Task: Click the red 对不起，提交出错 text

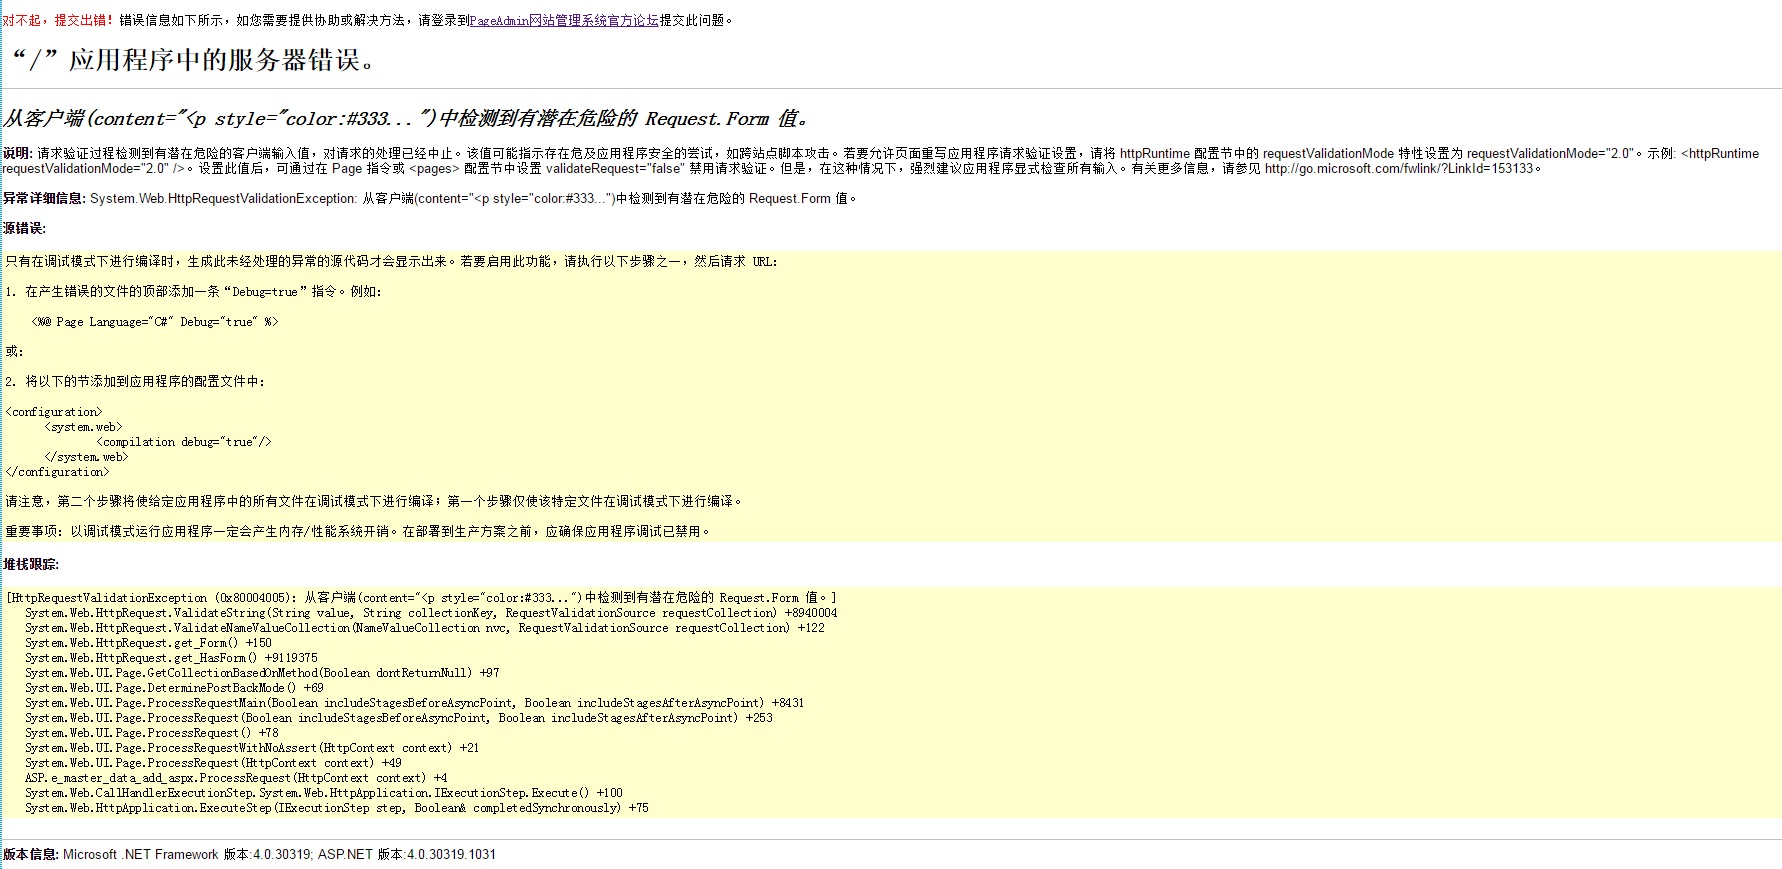Action: point(58,20)
